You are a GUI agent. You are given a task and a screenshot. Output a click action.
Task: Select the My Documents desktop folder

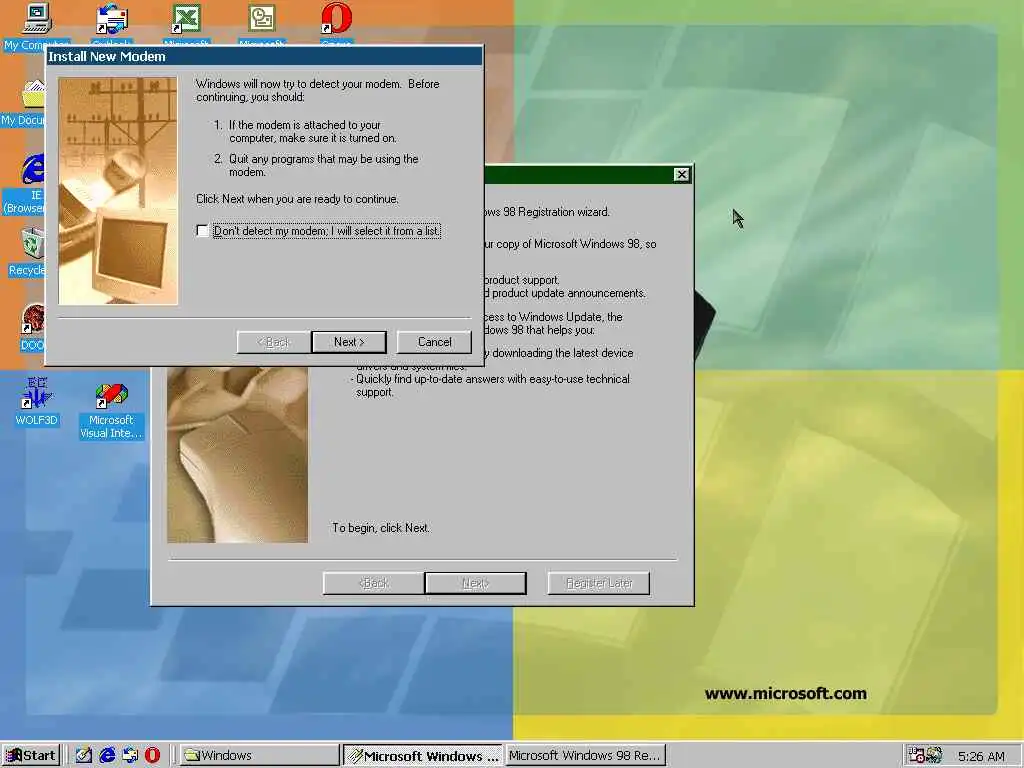pyautogui.click(x=33, y=95)
